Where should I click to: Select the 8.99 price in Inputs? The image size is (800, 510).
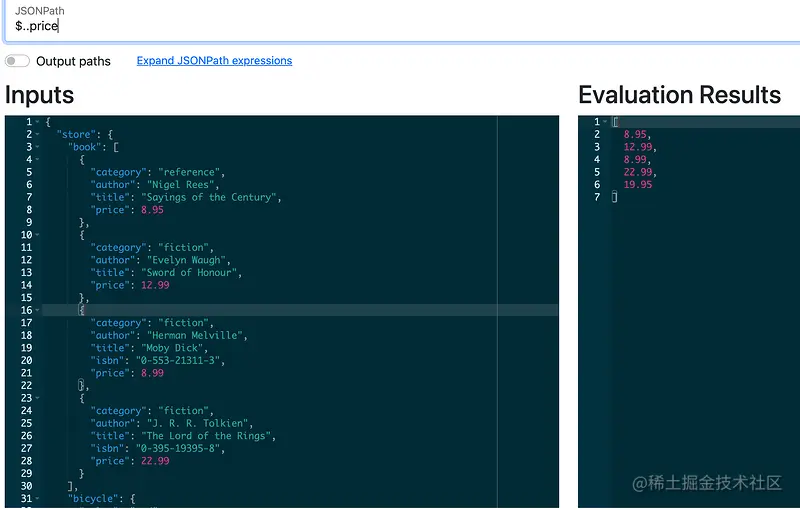[152, 373]
